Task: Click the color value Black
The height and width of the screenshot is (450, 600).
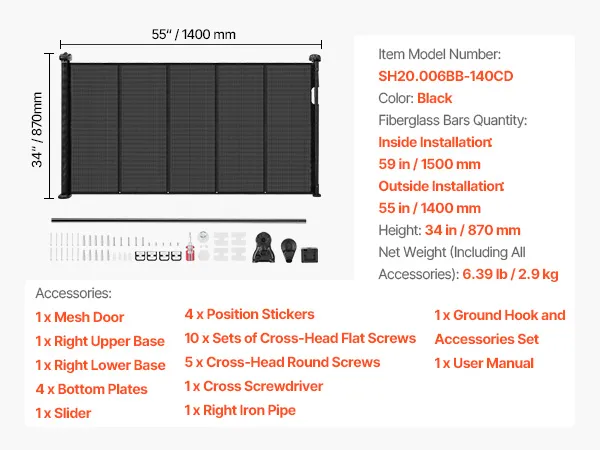Action: click(435, 98)
